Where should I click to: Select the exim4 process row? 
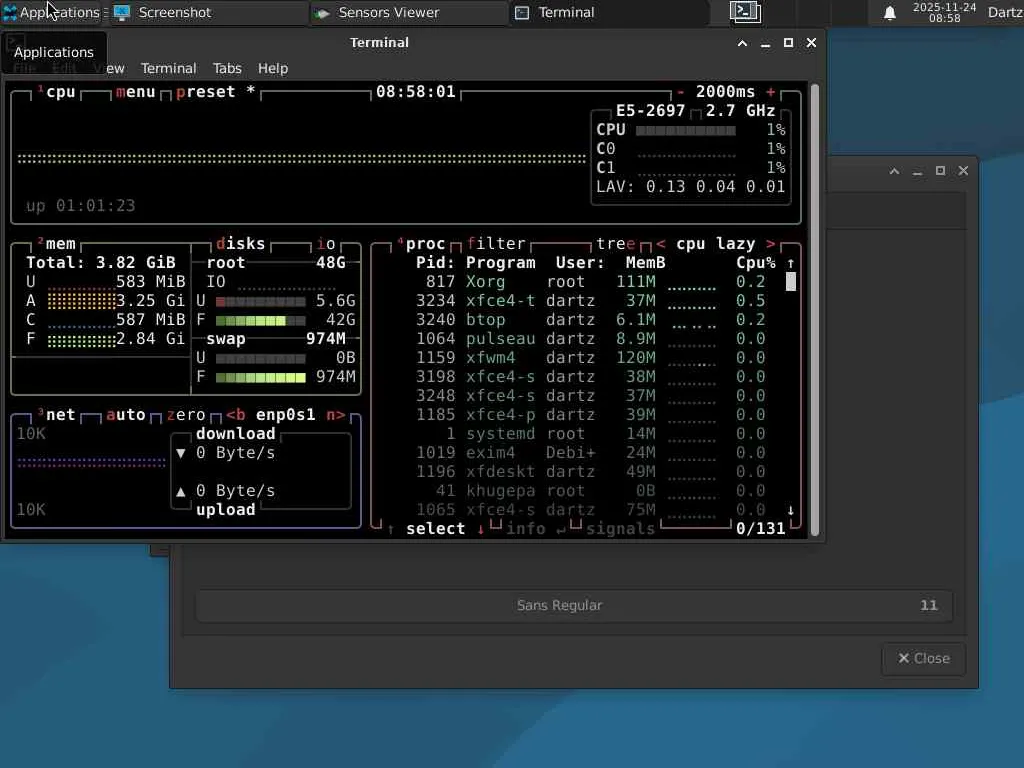point(585,453)
